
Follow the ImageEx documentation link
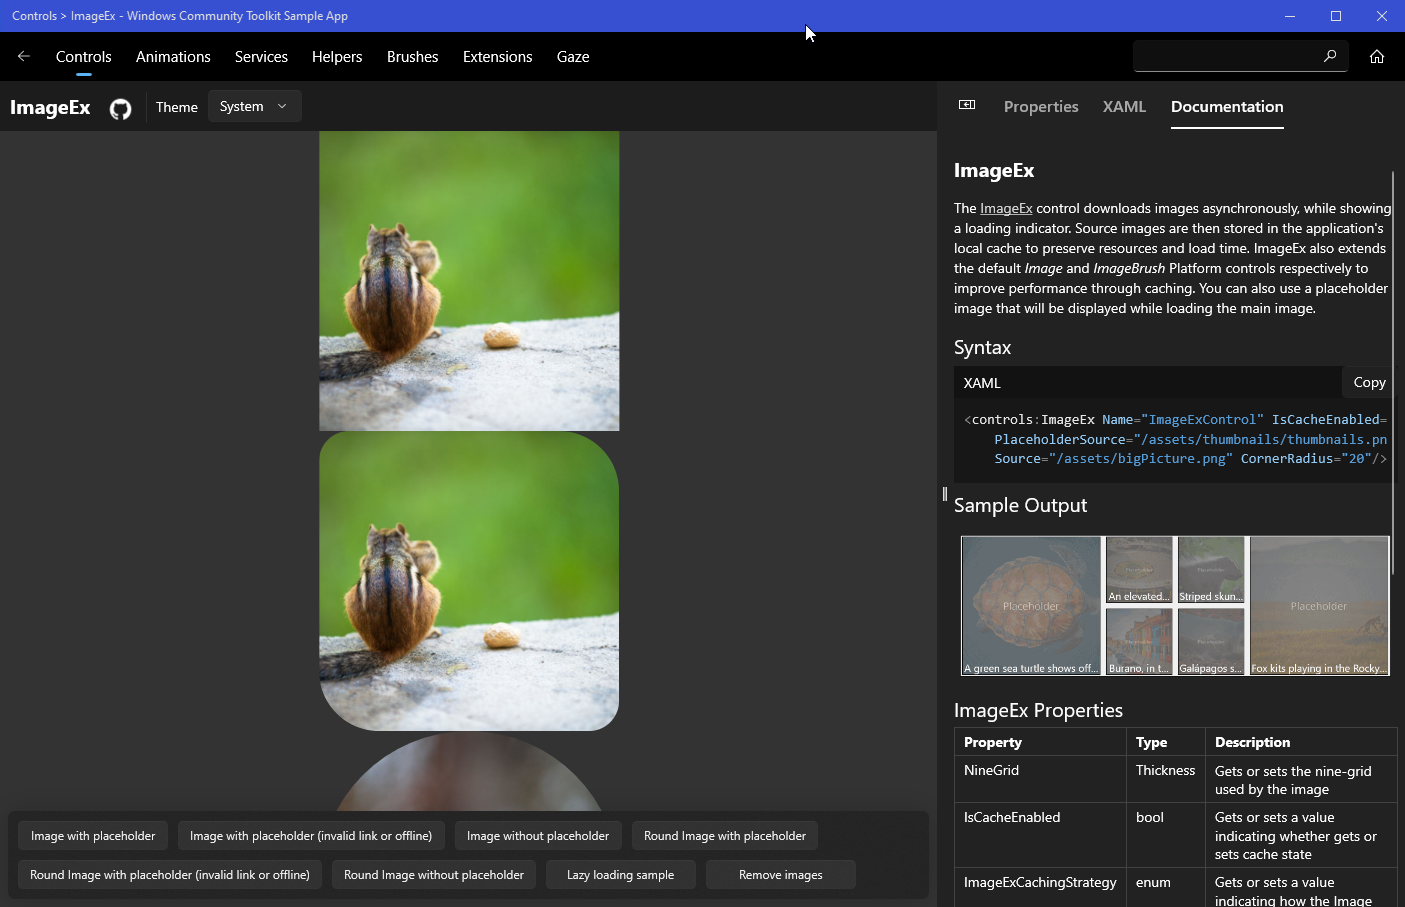click(x=1006, y=208)
